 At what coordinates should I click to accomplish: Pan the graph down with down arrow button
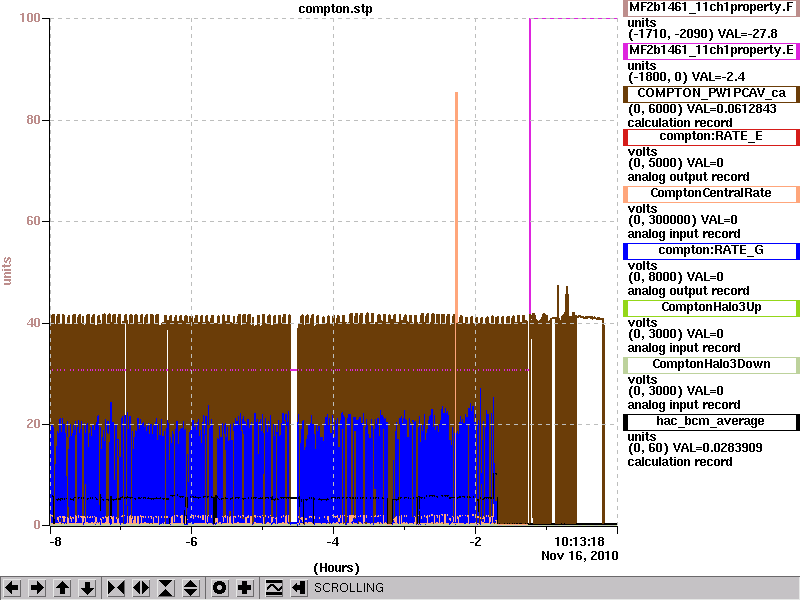coord(87,588)
